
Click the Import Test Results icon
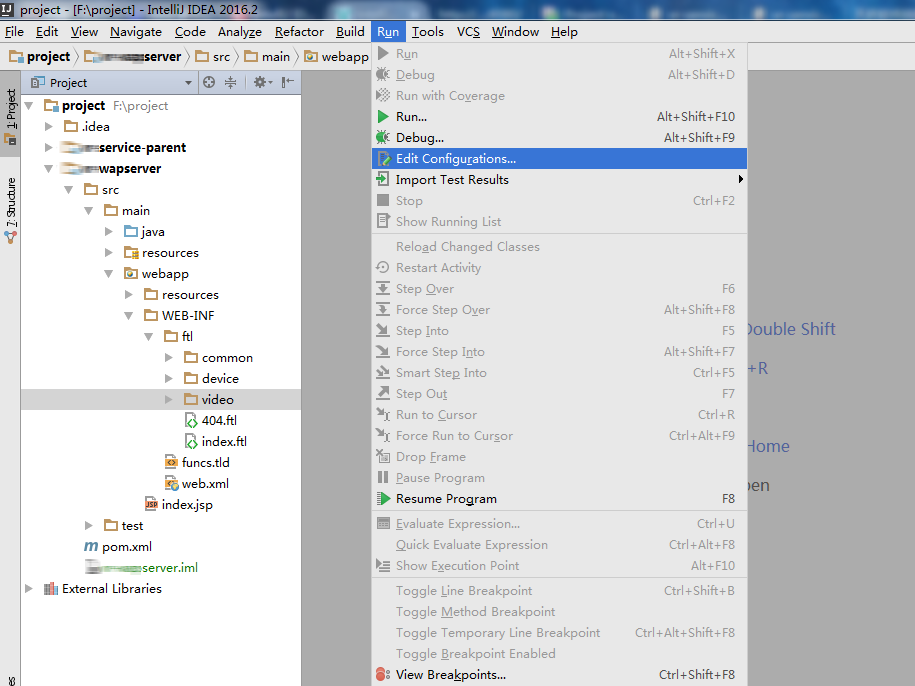(x=383, y=179)
